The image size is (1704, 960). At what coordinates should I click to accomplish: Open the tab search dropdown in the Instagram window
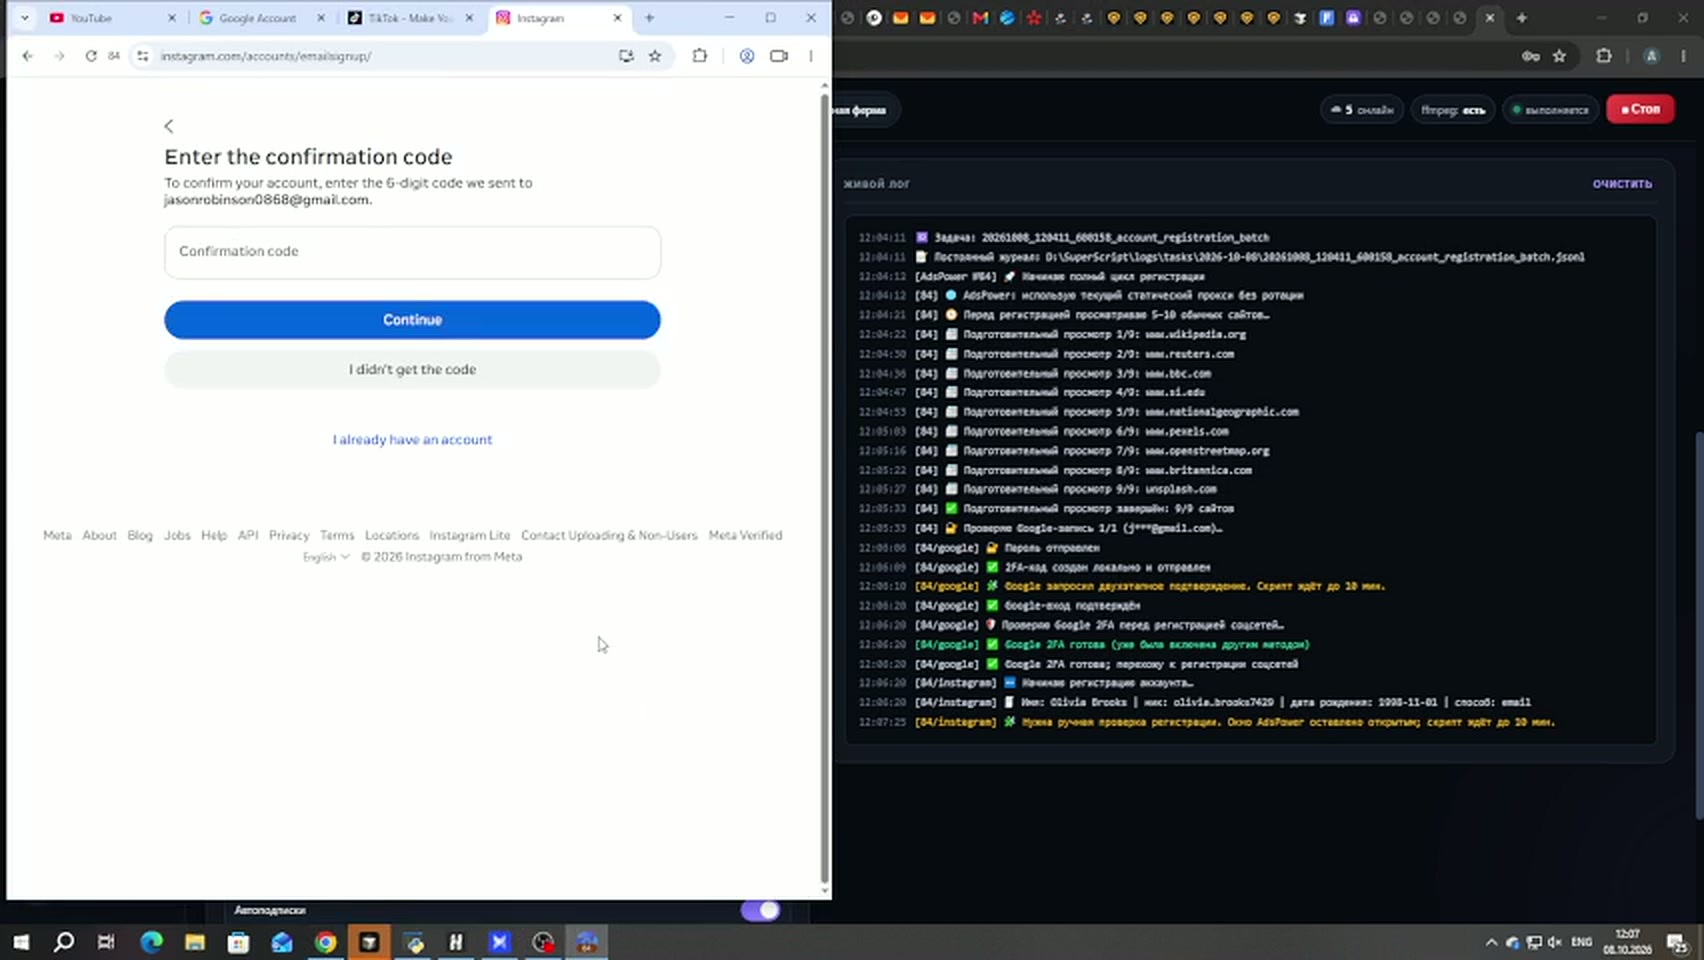pos(25,18)
